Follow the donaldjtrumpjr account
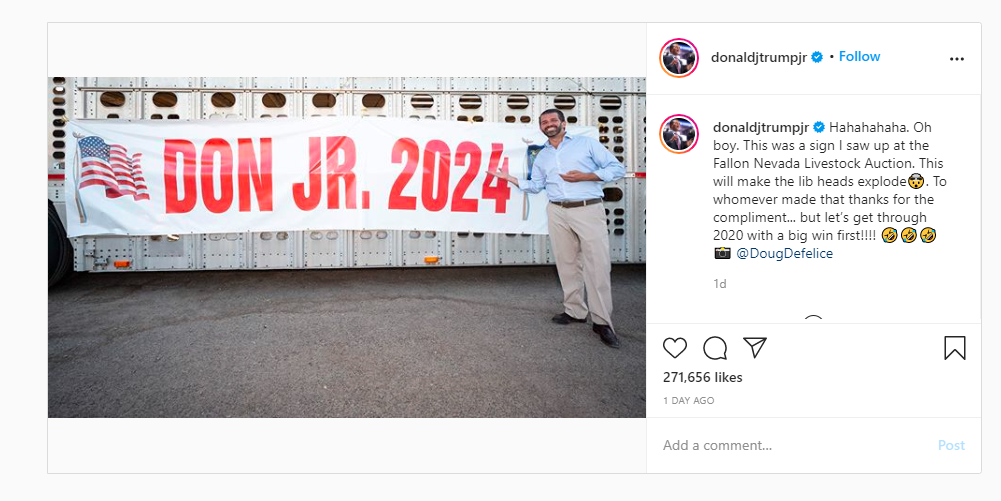The width and height of the screenshot is (1001, 501). 859,57
